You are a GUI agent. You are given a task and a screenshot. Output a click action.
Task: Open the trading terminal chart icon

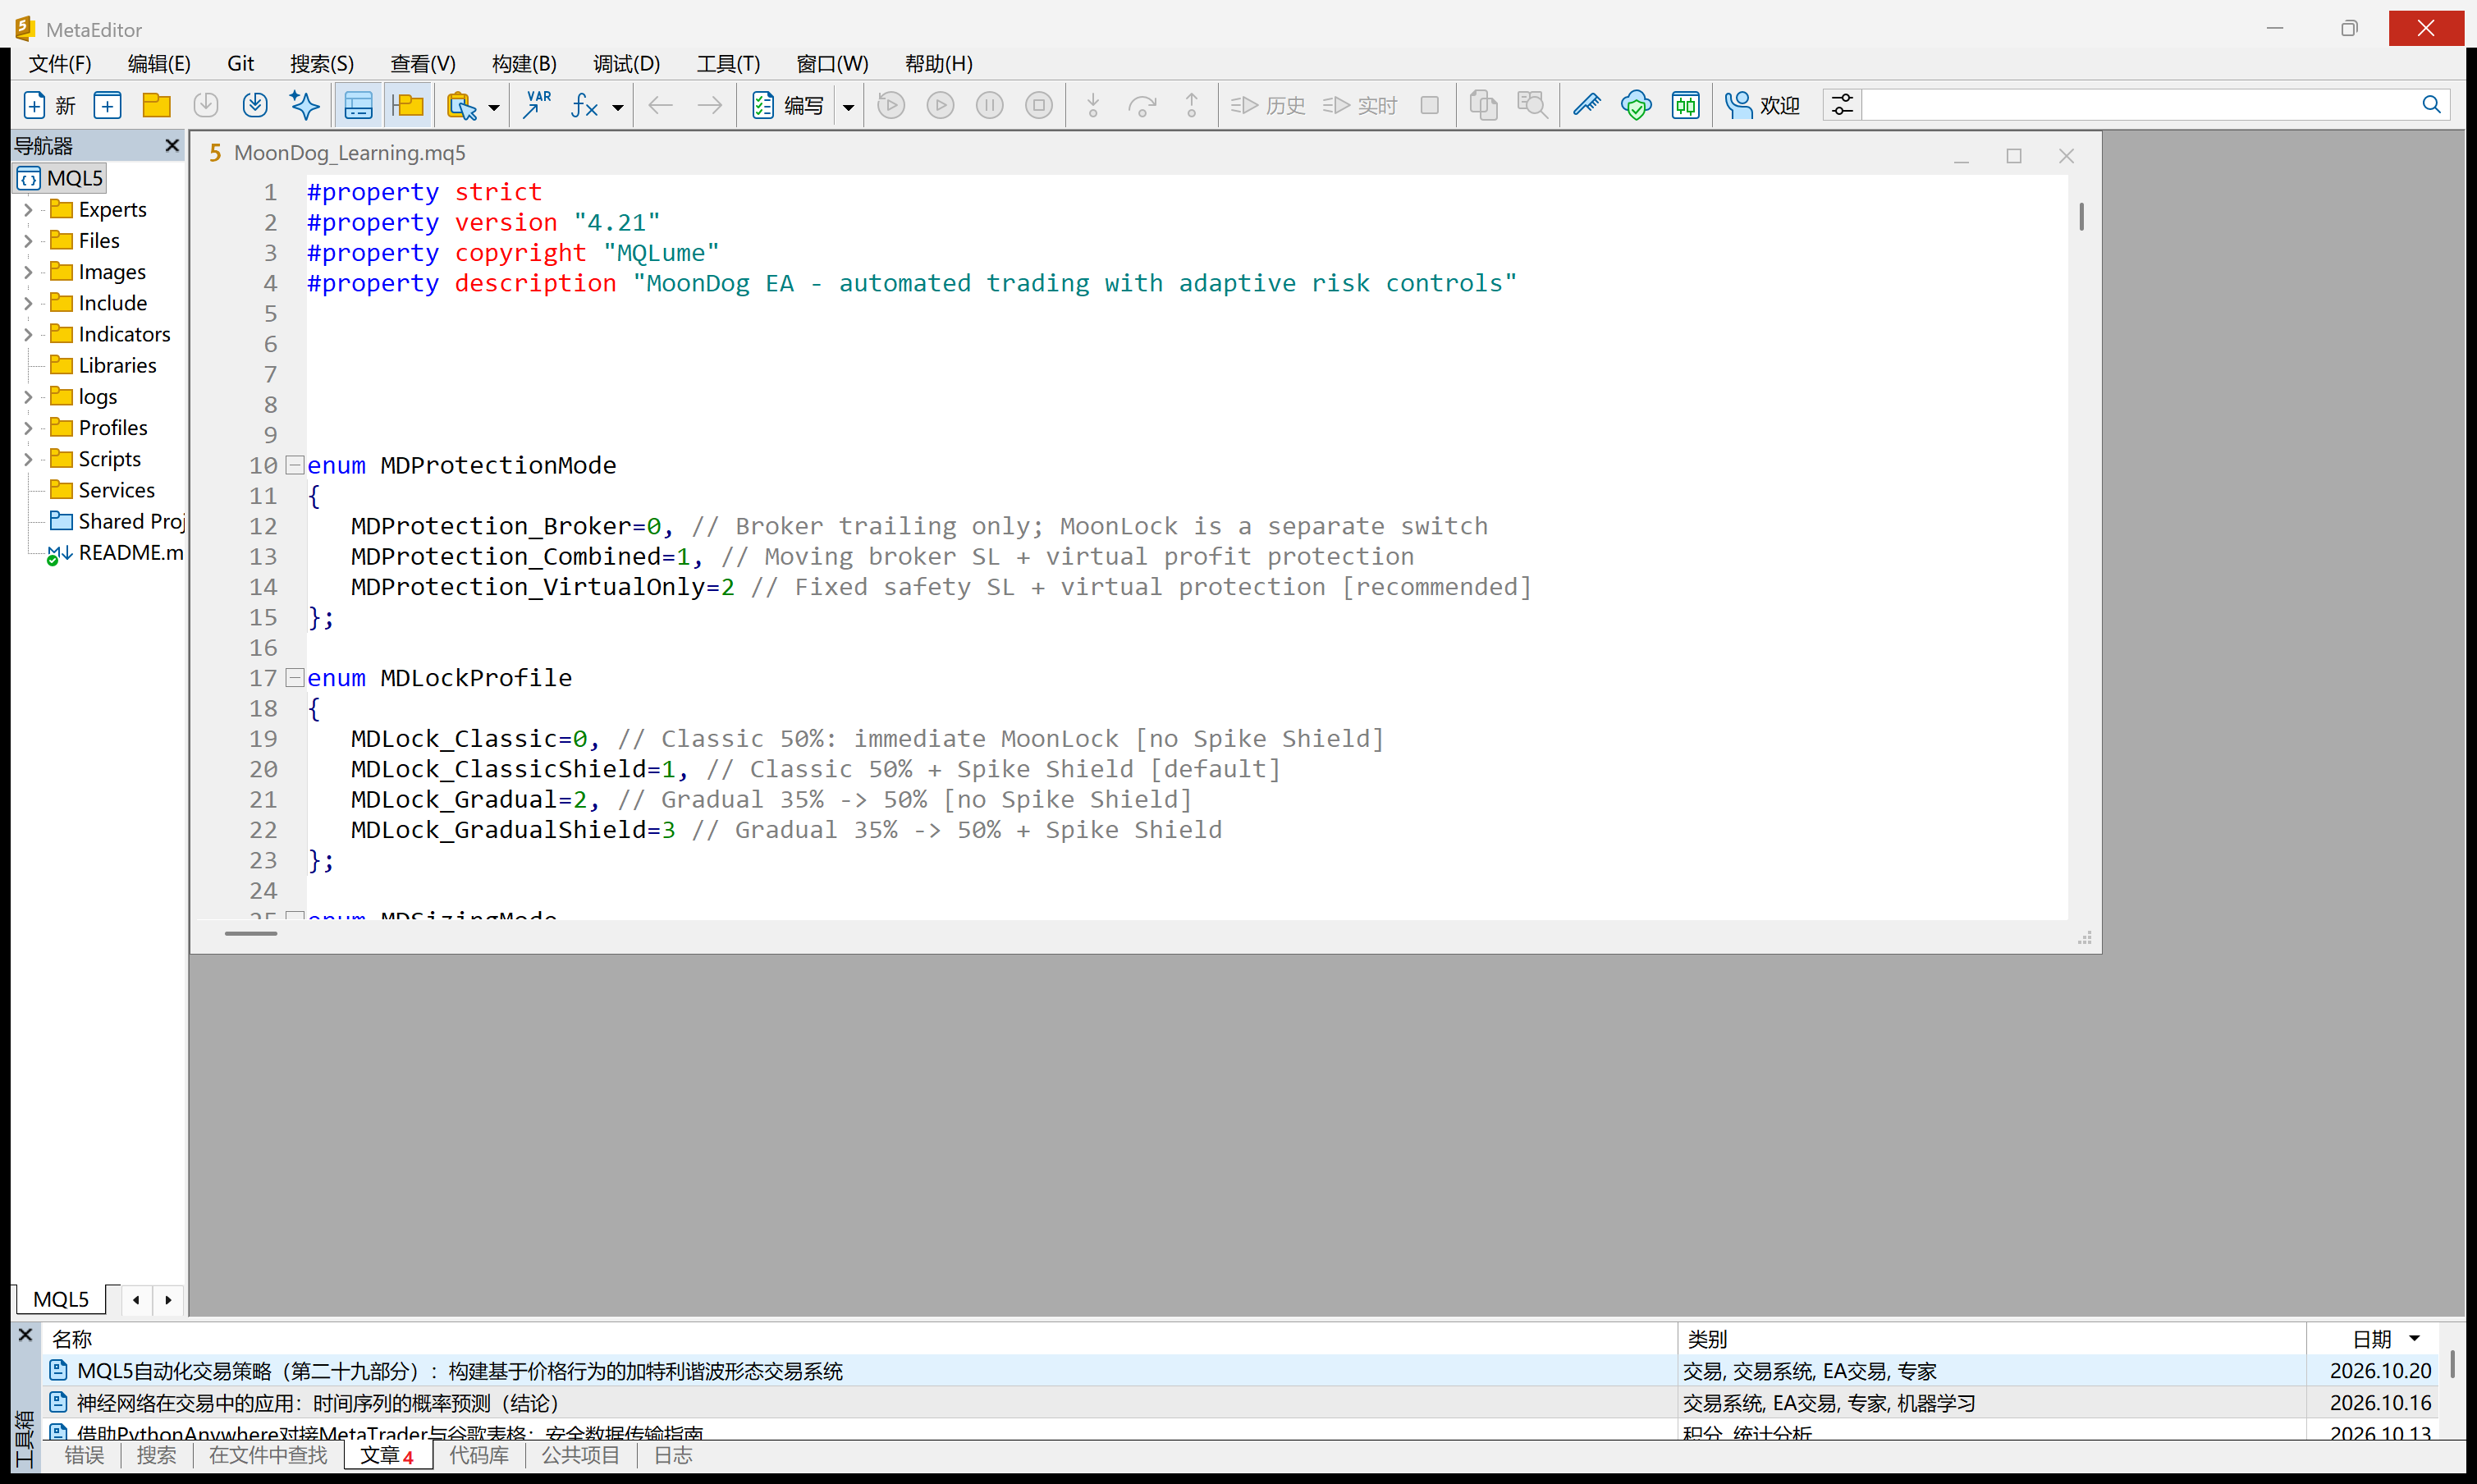coord(1685,105)
